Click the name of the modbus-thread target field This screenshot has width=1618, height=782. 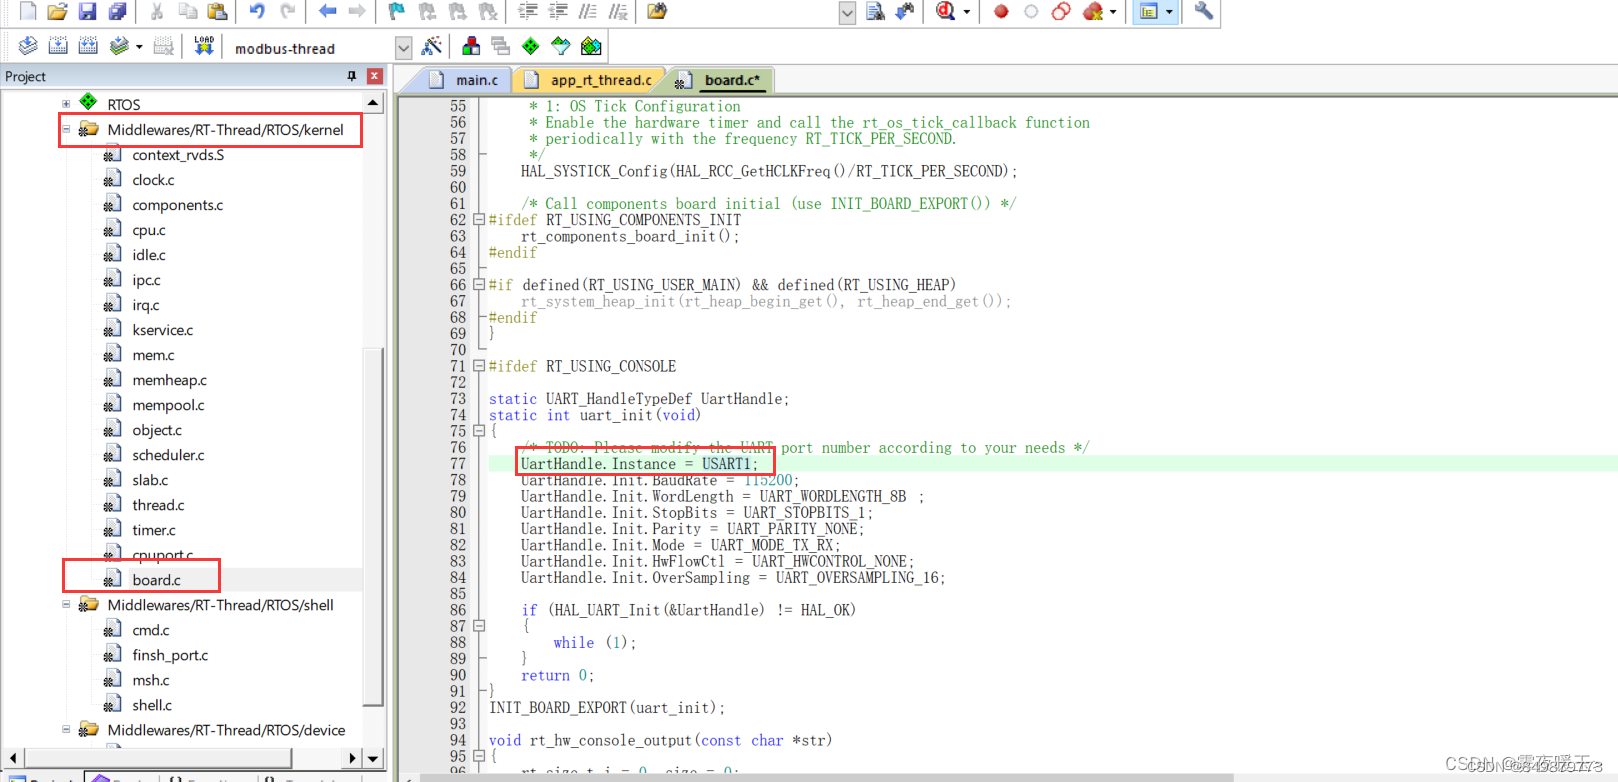click(x=285, y=48)
